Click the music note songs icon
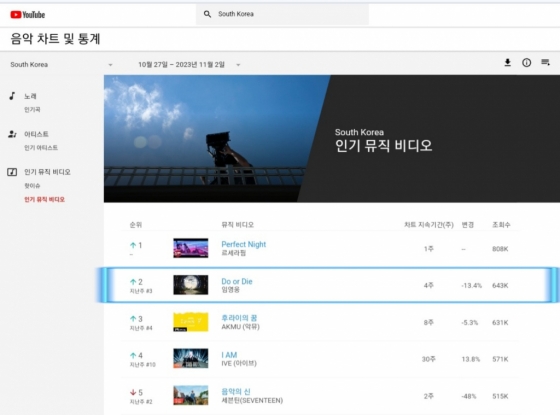Screen dimensions: 560x415 (x=12, y=96)
